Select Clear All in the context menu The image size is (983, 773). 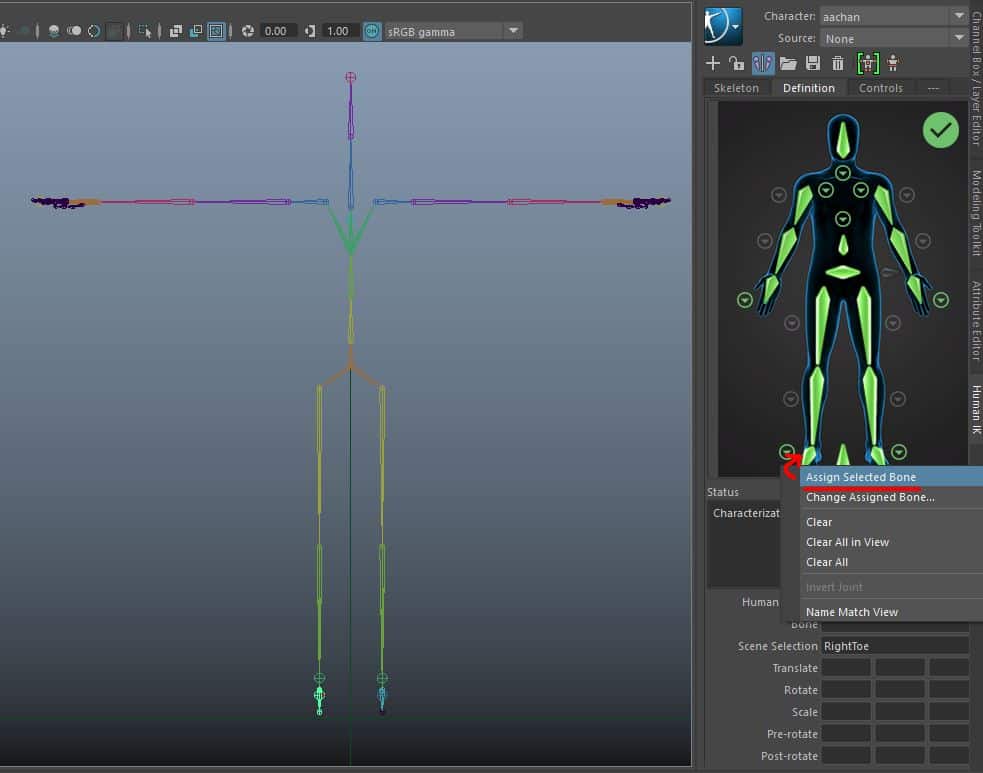826,562
